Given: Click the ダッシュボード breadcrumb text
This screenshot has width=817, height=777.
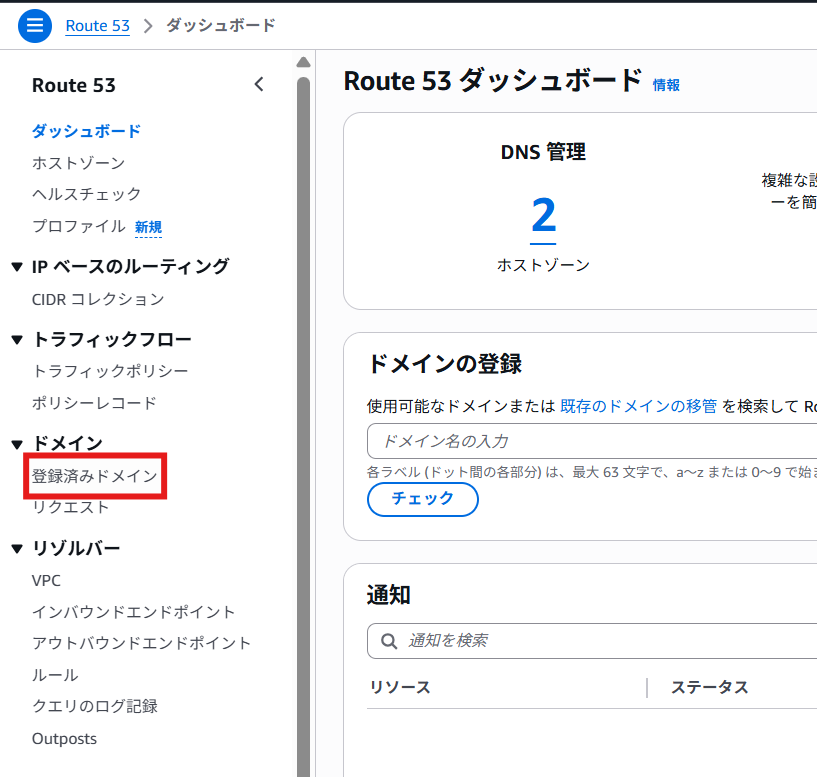Looking at the screenshot, I should coord(221,26).
